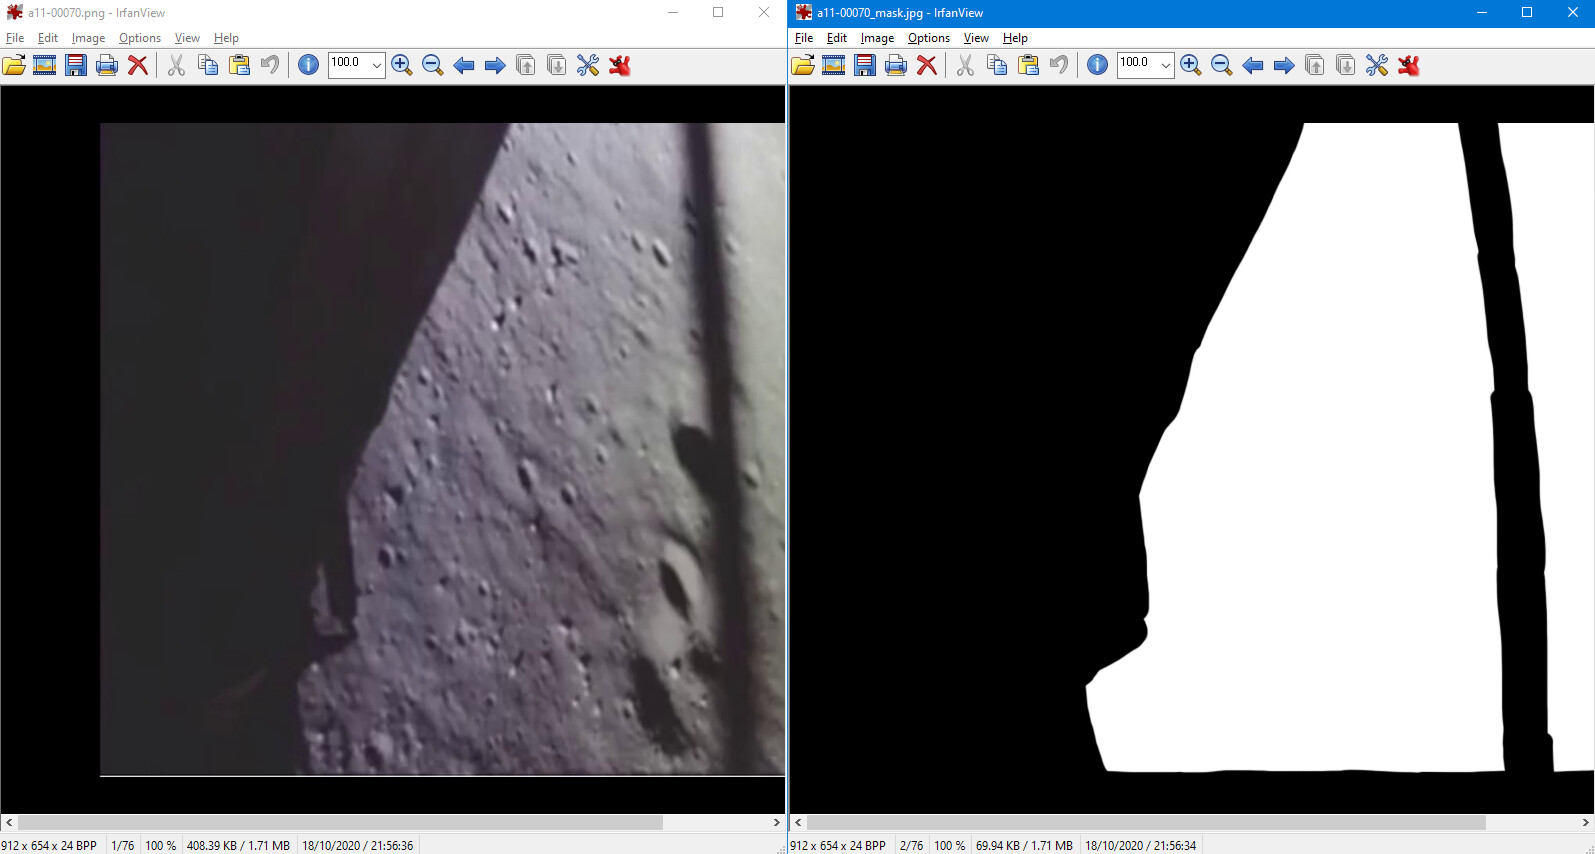Screen dimensions: 1595x854
Task: Click Save icon in left IrfanView toolbar
Action: [76, 65]
